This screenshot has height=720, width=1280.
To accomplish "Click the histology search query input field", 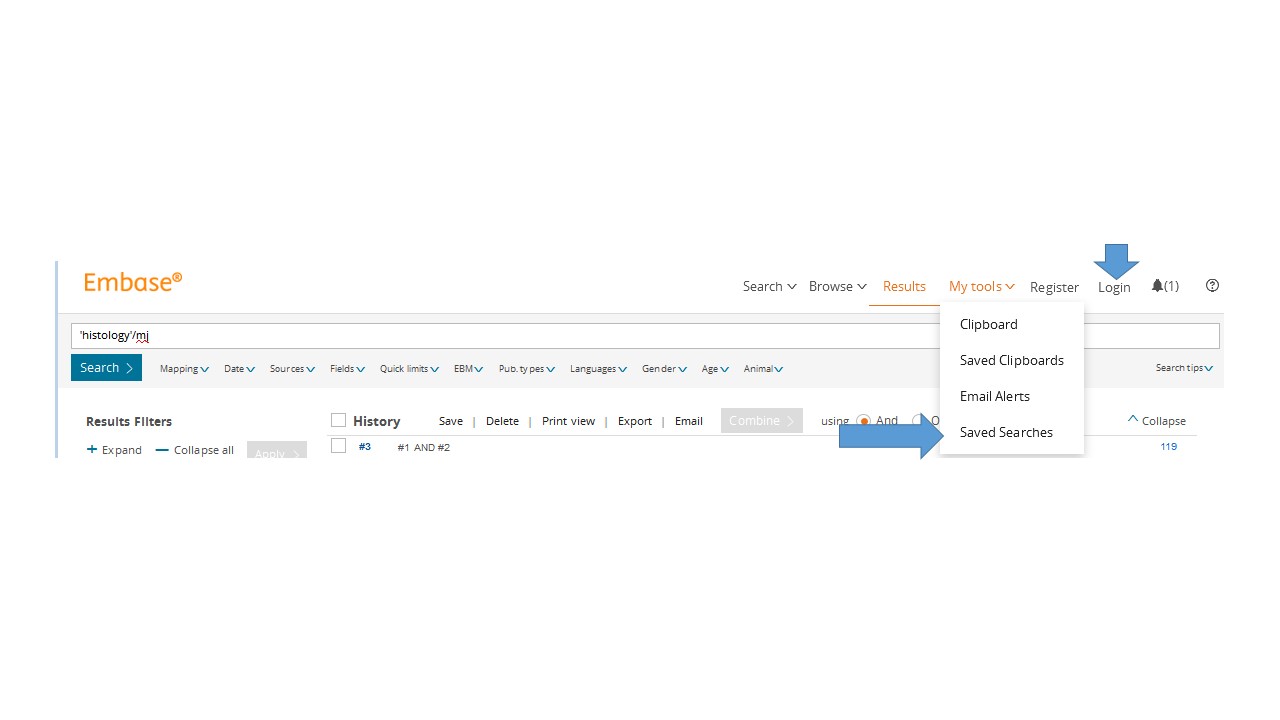I will coord(400,335).
